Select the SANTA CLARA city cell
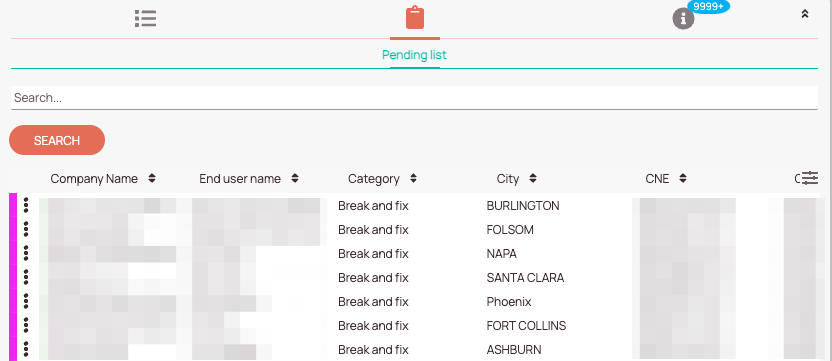 tap(525, 278)
